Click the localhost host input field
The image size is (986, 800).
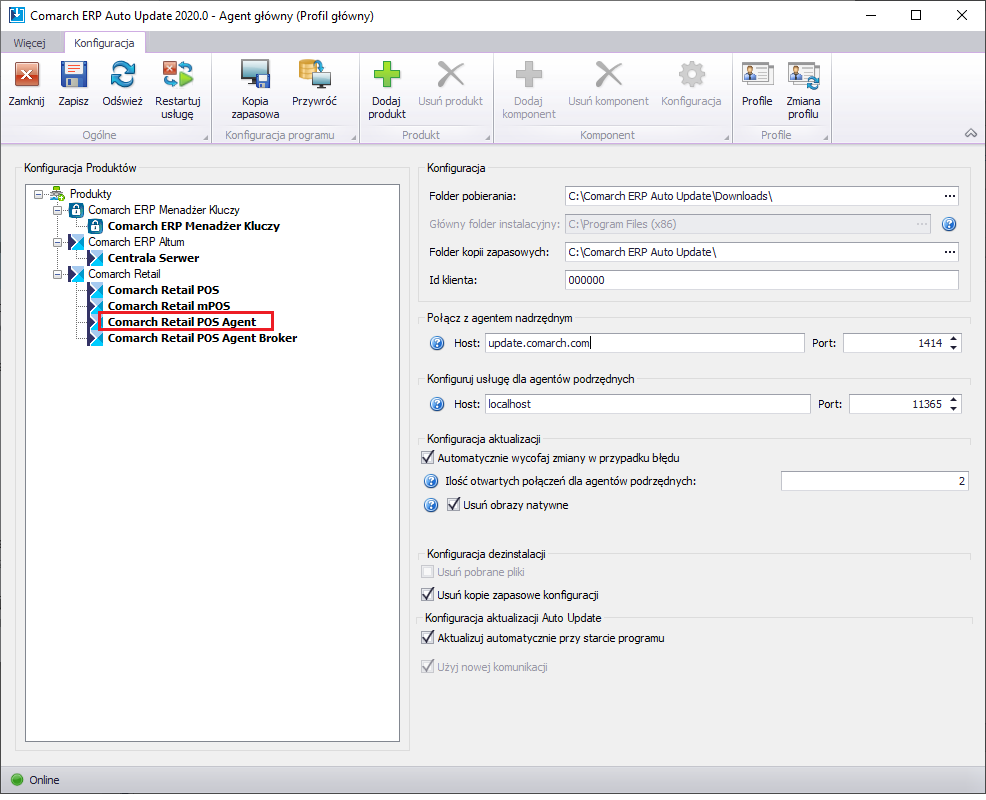click(x=648, y=404)
